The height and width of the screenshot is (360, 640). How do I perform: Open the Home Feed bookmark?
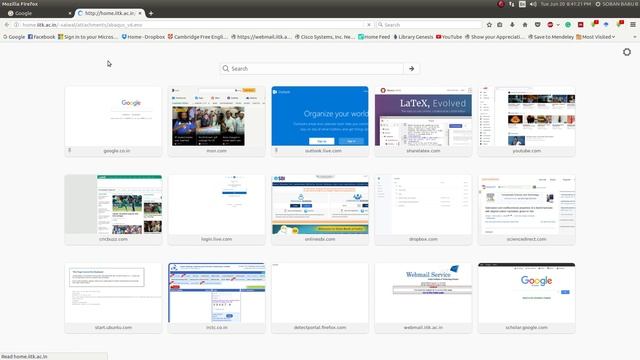click(374, 37)
